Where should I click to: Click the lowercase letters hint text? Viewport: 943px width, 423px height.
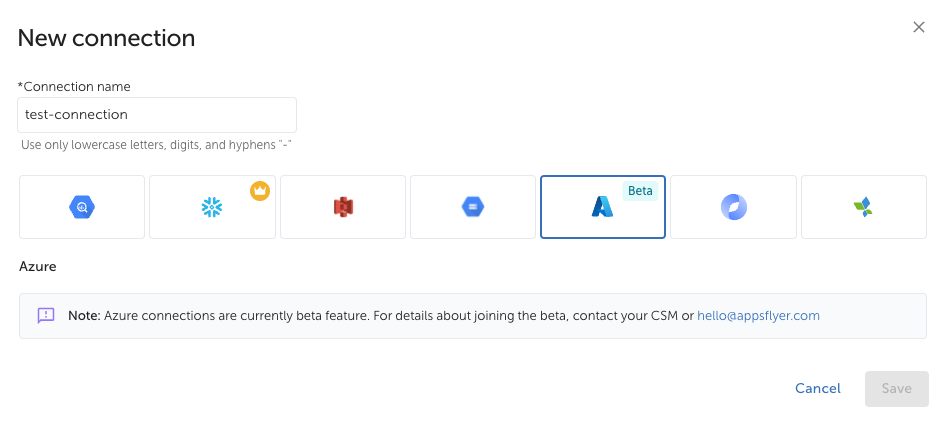[x=156, y=145]
